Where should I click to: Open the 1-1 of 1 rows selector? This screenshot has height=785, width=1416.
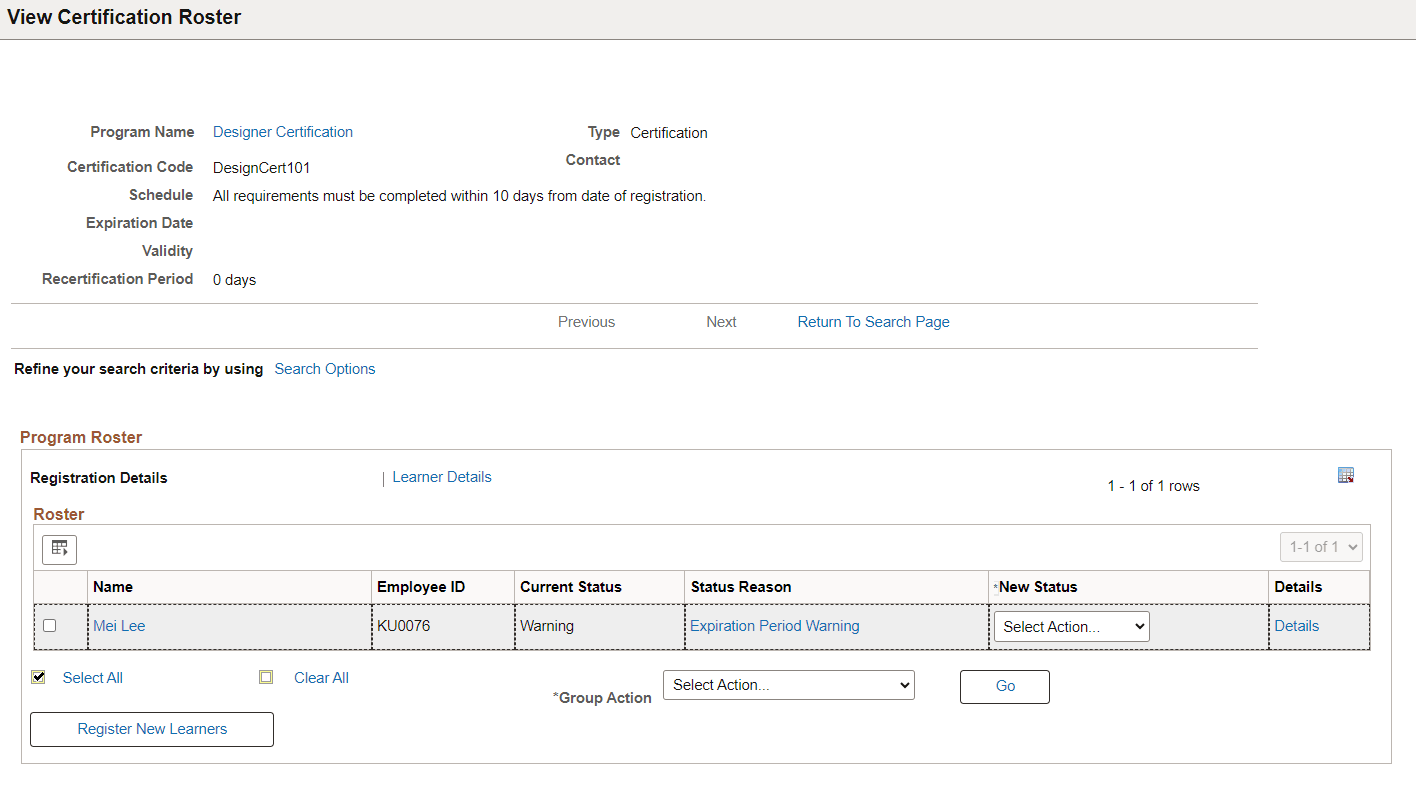click(x=1320, y=547)
